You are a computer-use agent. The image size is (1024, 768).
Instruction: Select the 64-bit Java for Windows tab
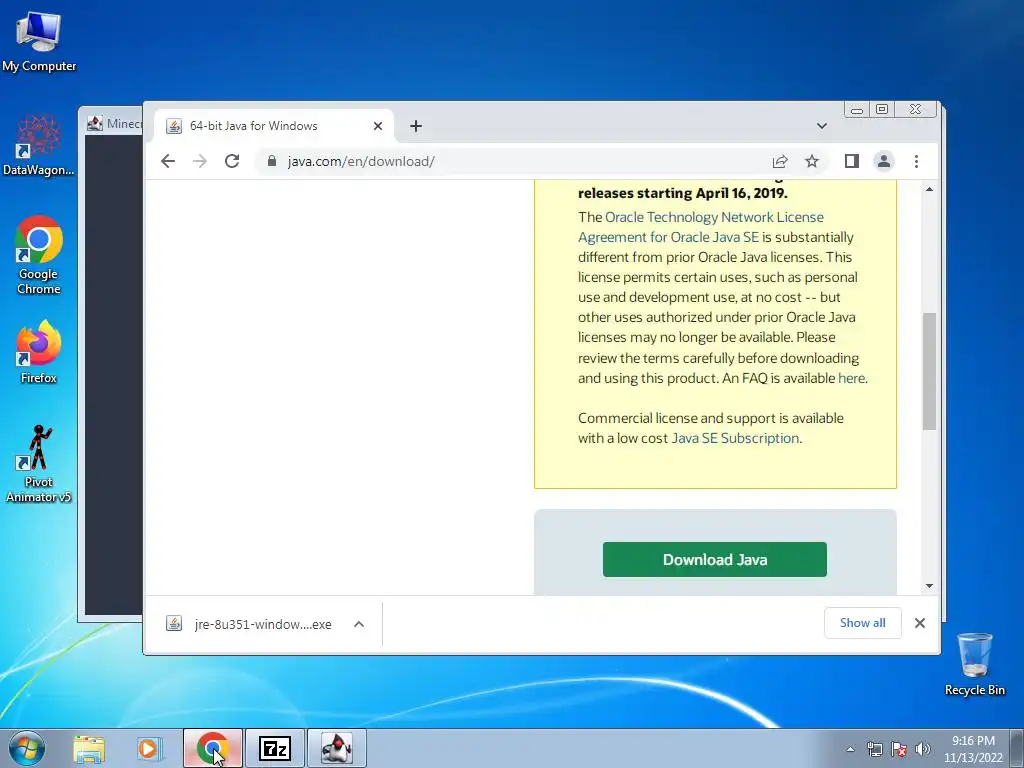(x=274, y=126)
